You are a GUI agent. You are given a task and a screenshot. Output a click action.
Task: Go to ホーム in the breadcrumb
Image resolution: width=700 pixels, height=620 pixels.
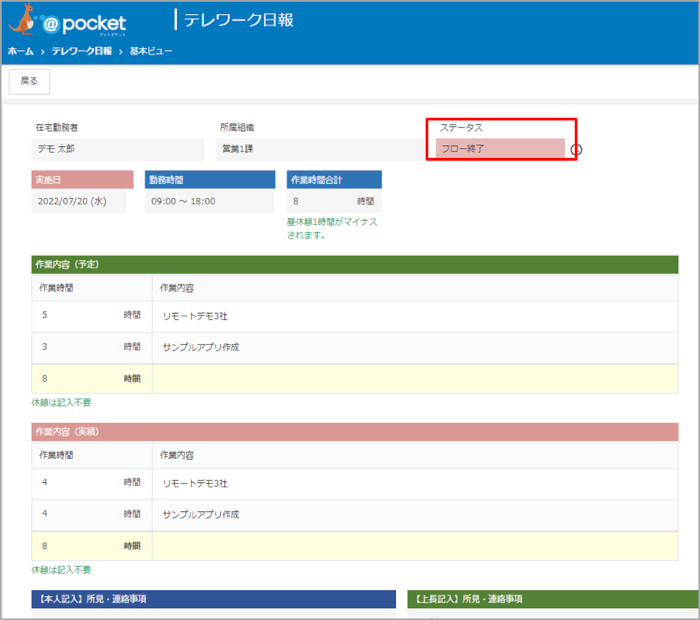[21, 51]
